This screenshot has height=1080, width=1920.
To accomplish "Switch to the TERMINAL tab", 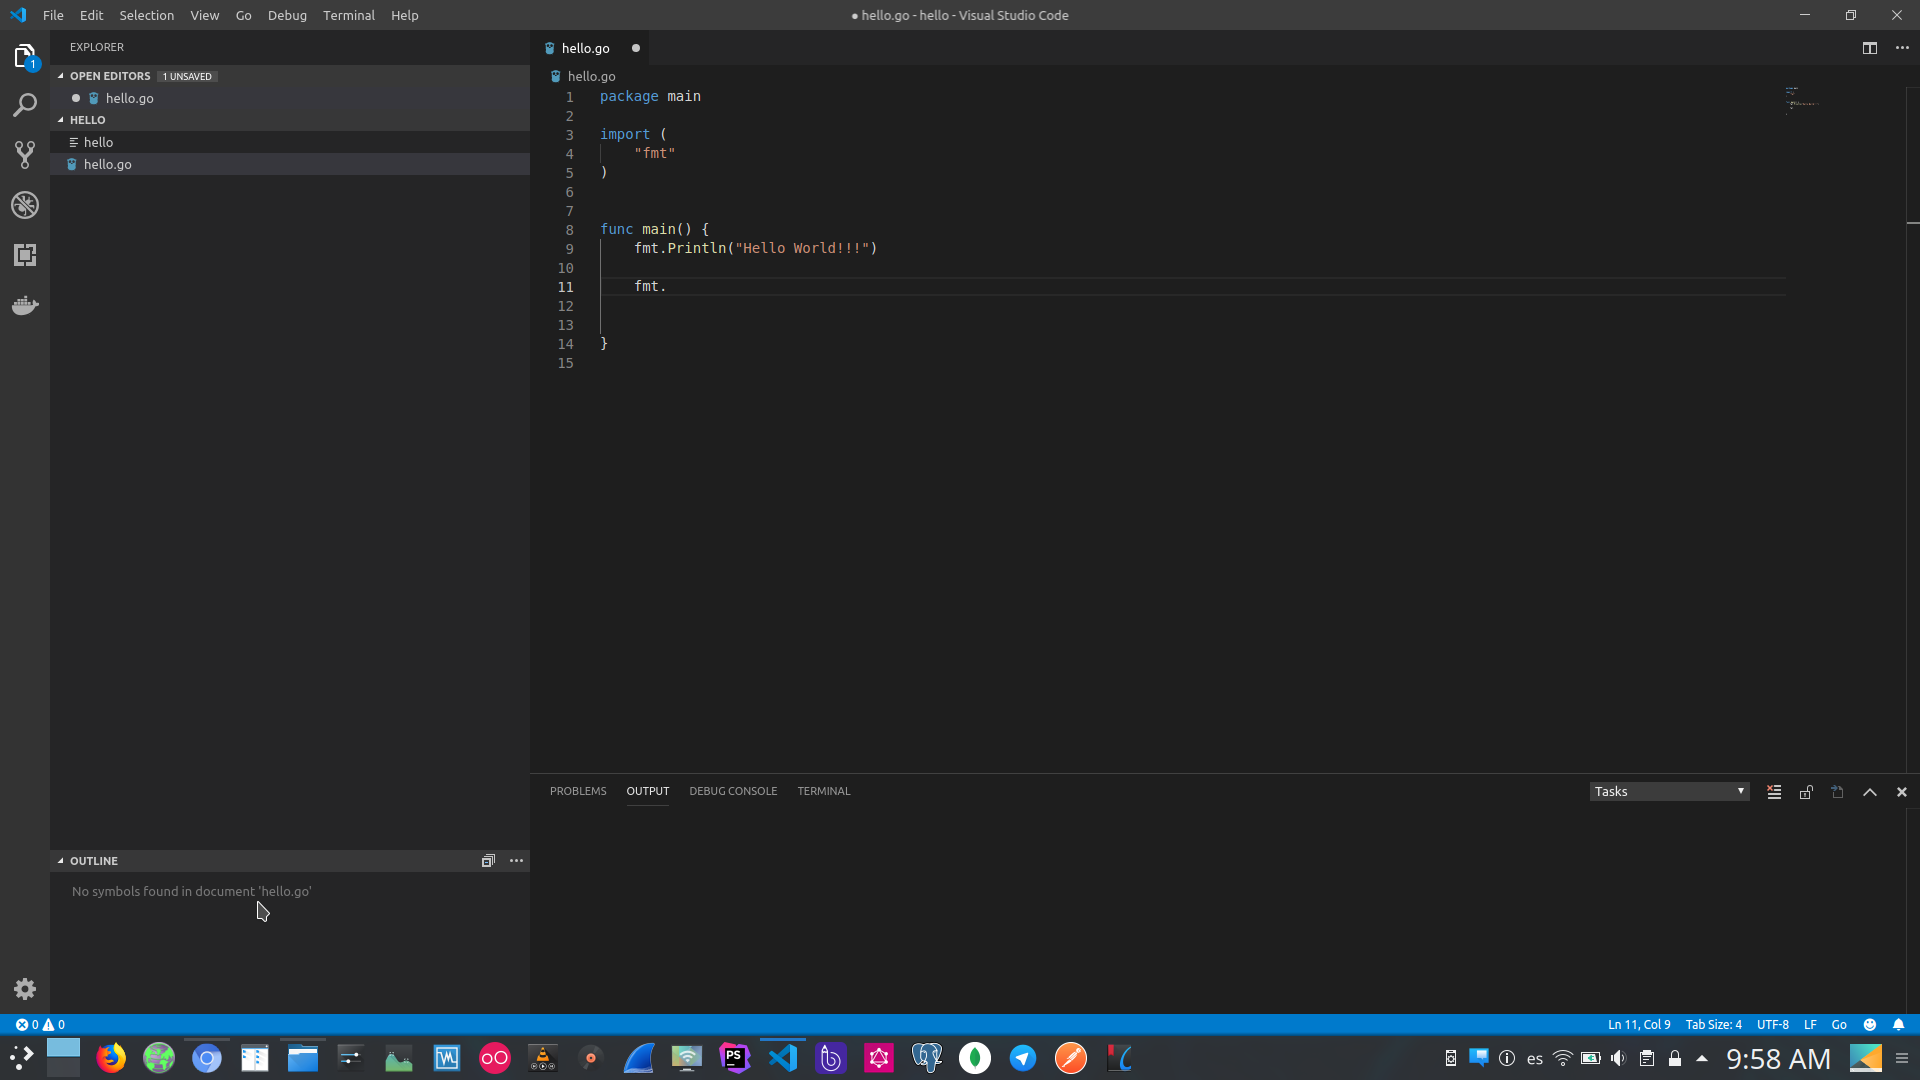I will point(823,791).
